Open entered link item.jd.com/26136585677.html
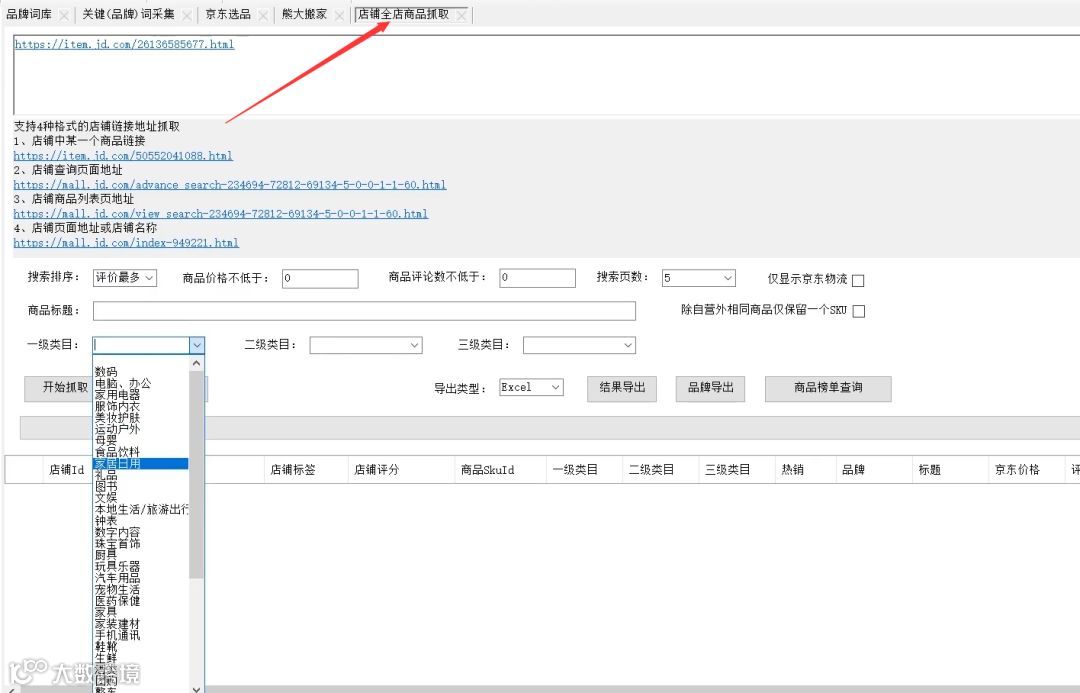 click(124, 45)
